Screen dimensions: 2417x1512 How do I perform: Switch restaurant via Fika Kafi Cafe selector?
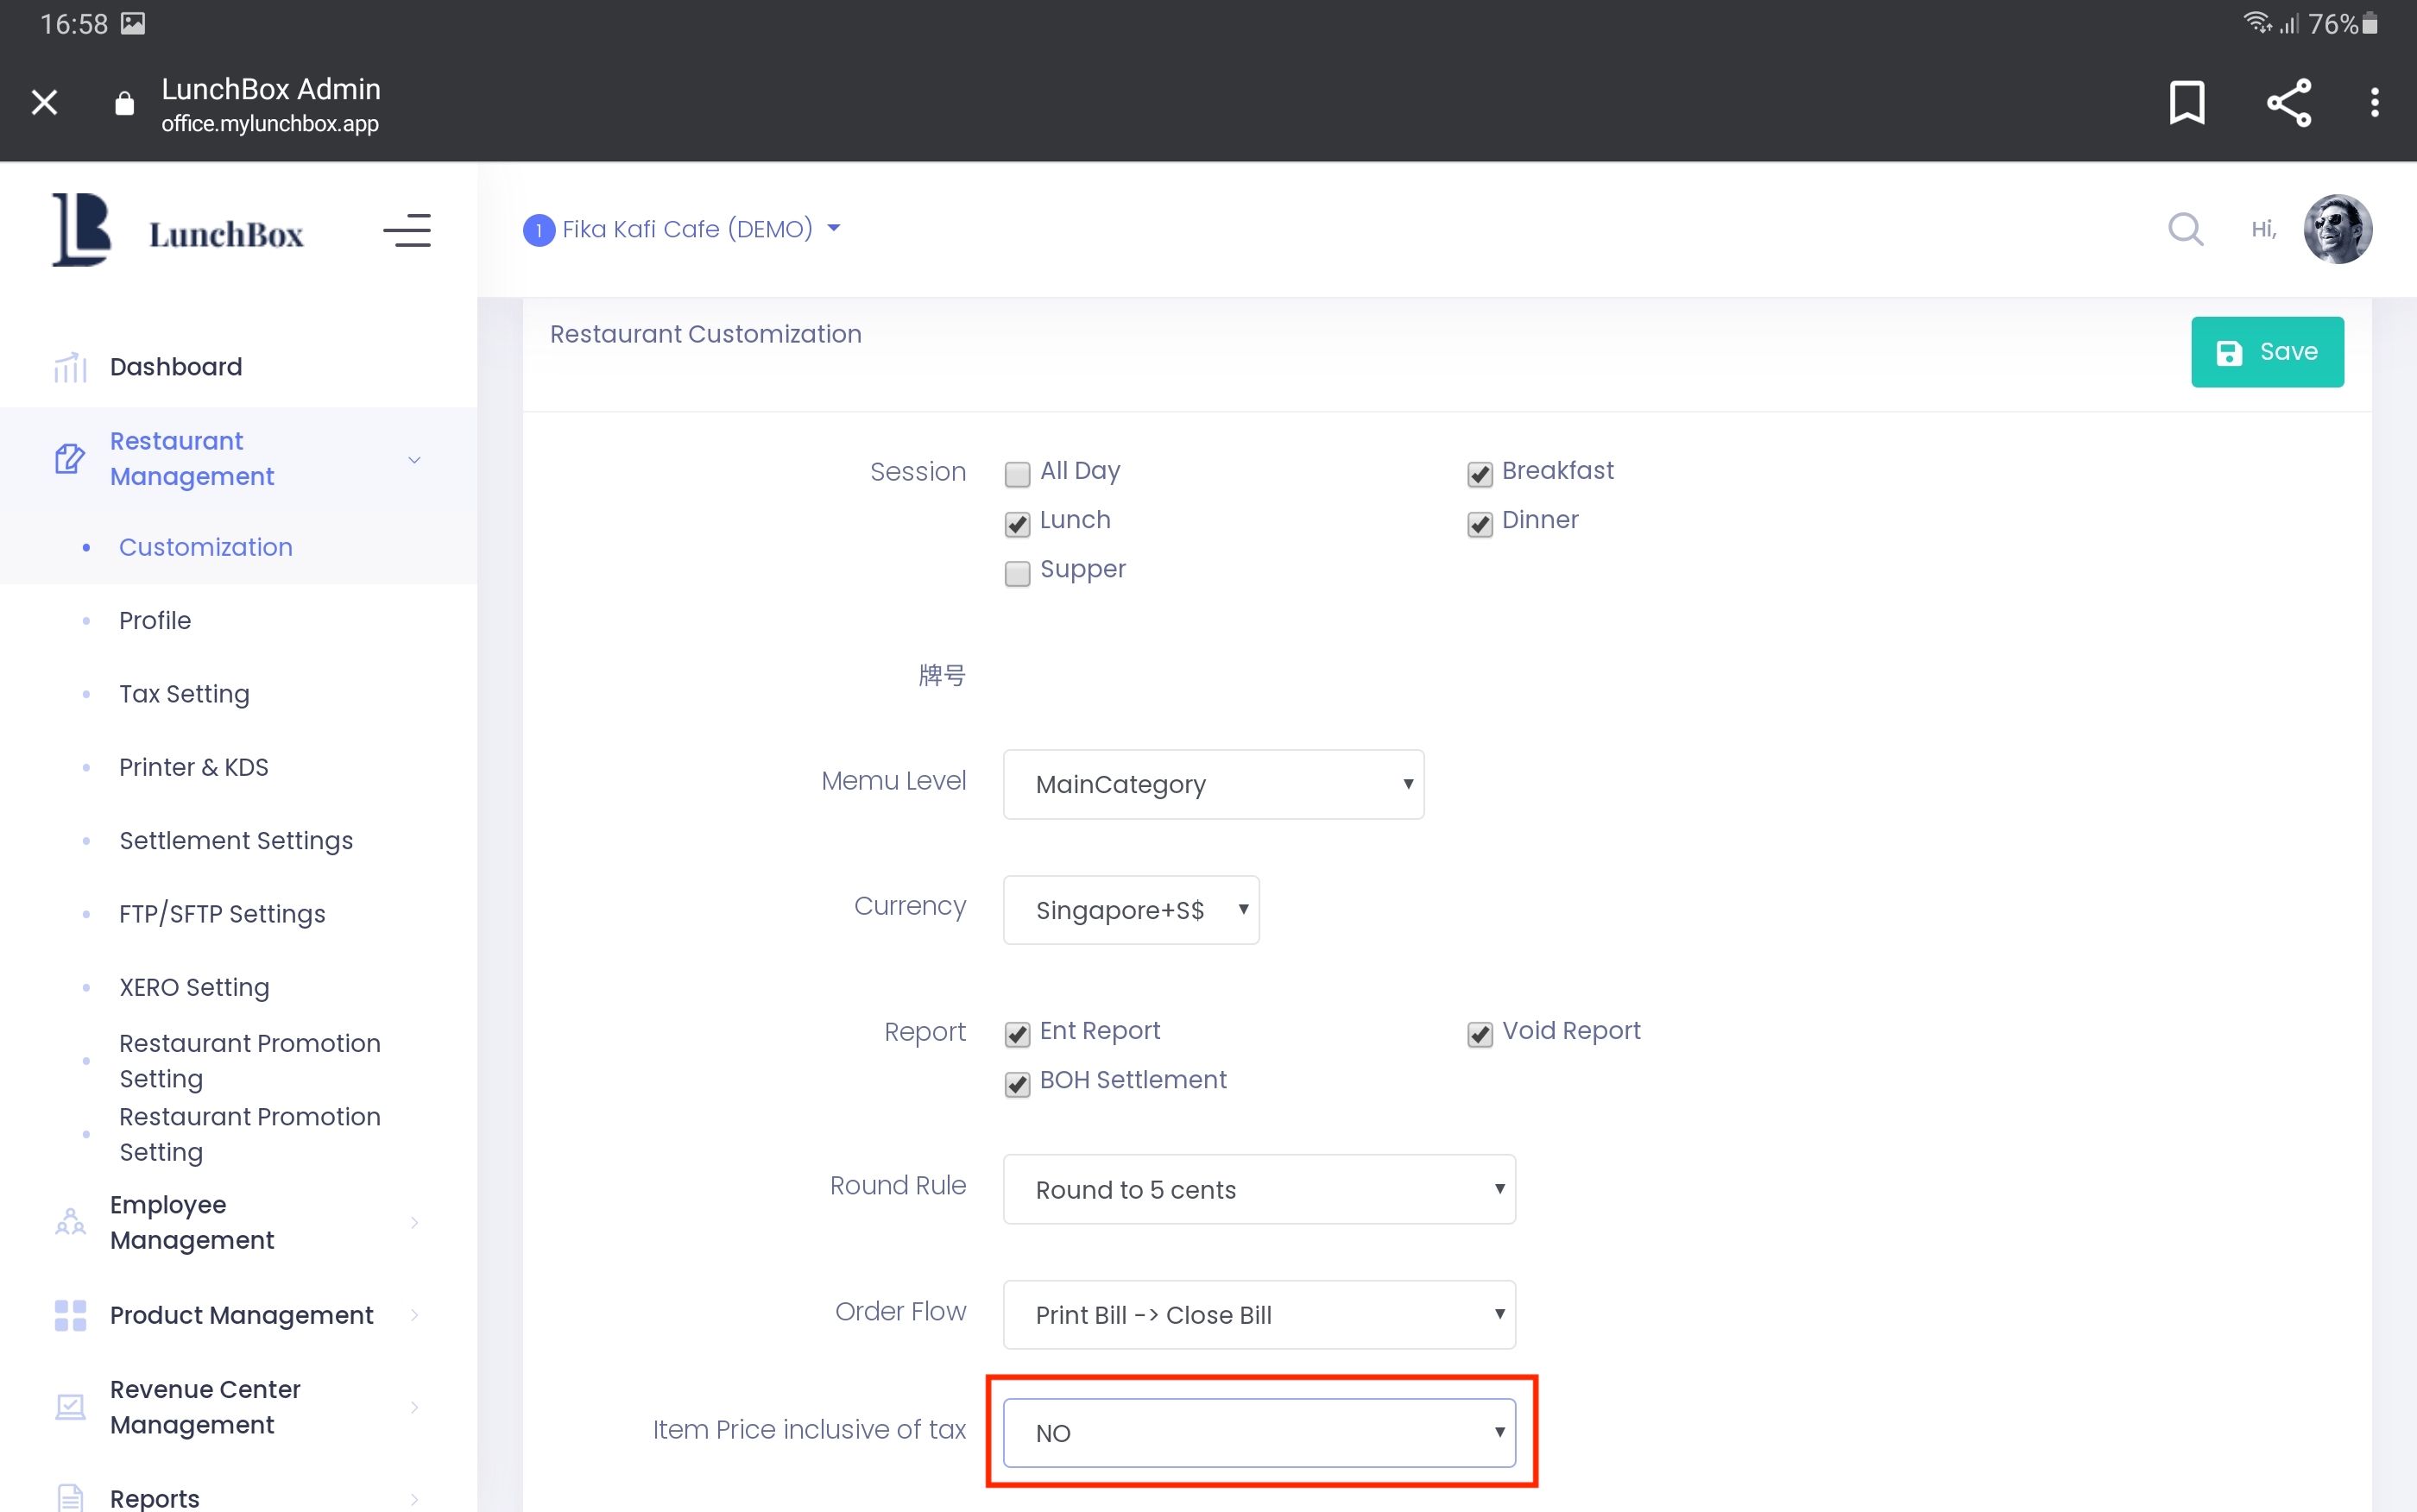(686, 229)
